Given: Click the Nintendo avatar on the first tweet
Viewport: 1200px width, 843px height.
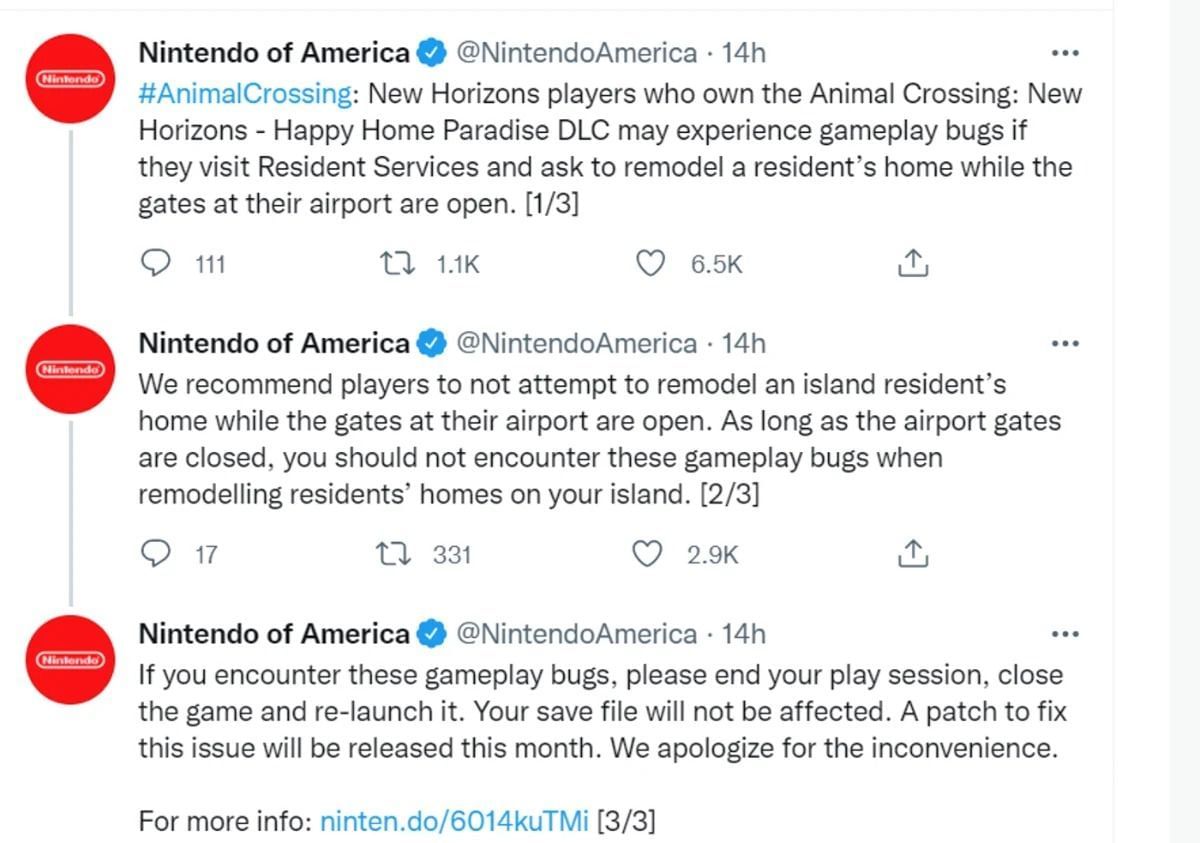Looking at the screenshot, I should pyautogui.click(x=72, y=78).
